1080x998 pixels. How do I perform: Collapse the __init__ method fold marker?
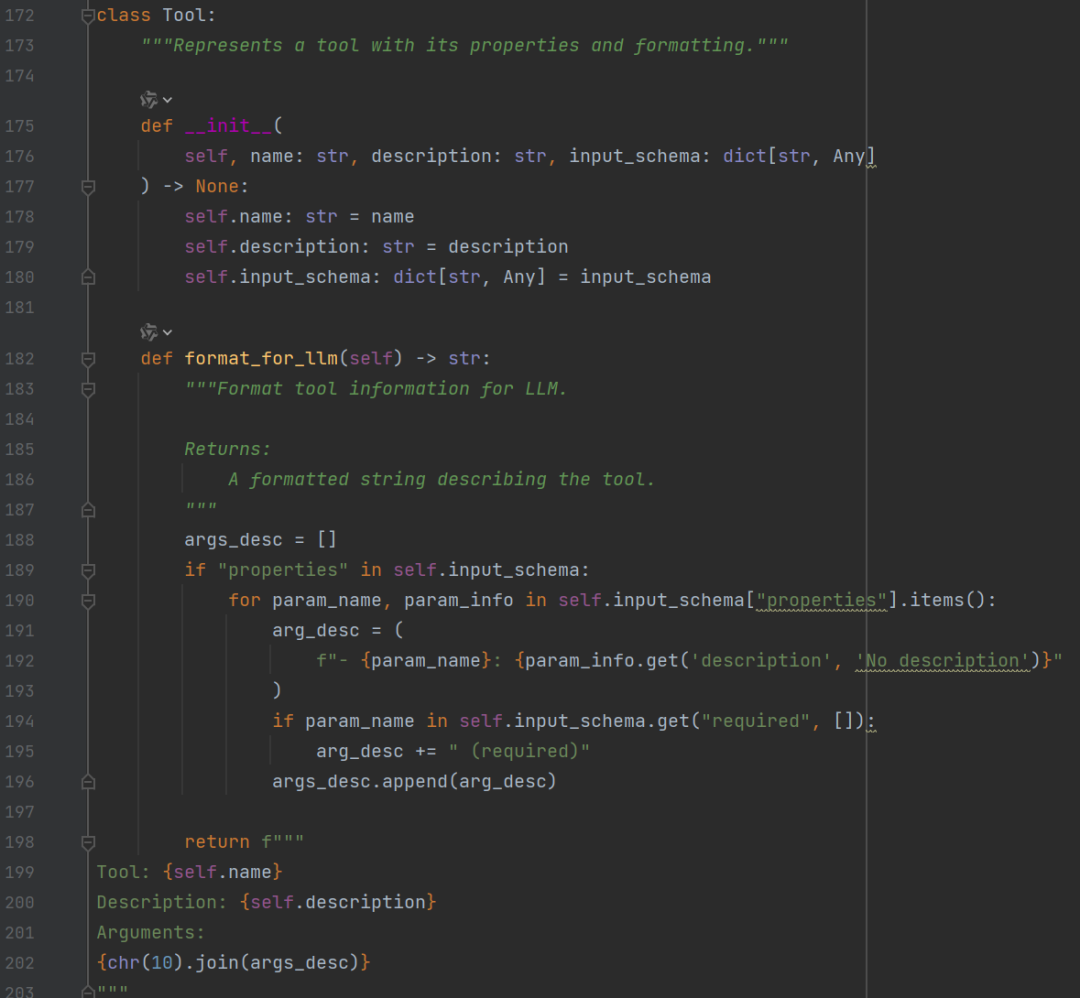point(87,186)
